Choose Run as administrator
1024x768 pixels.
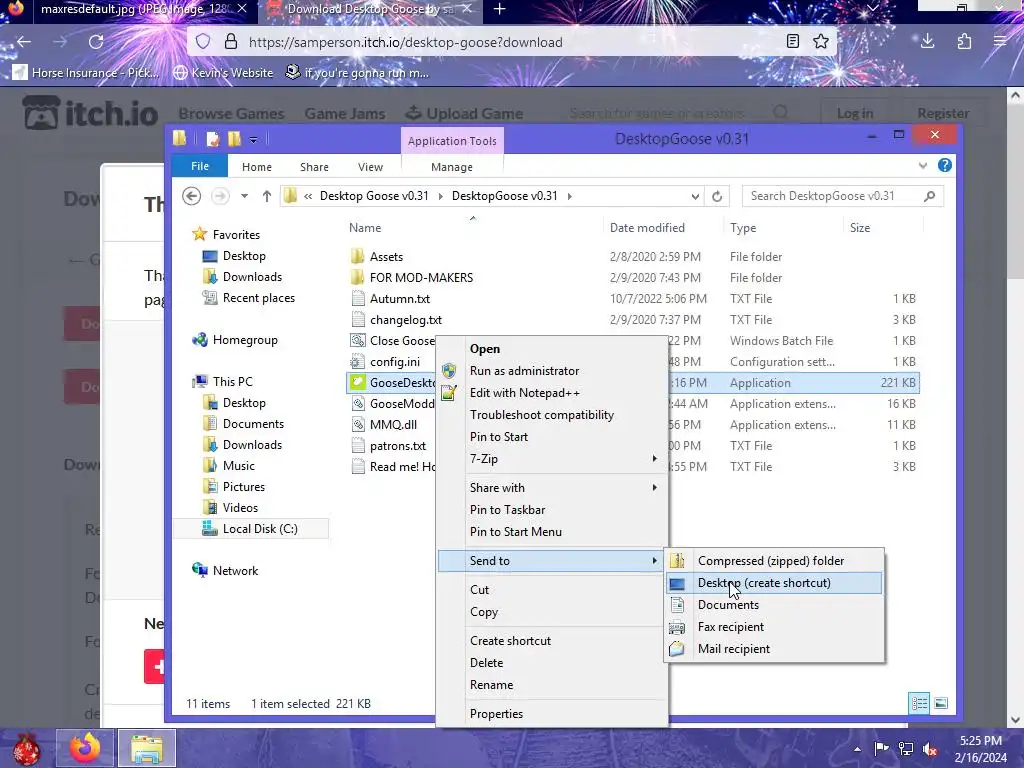[552, 371]
